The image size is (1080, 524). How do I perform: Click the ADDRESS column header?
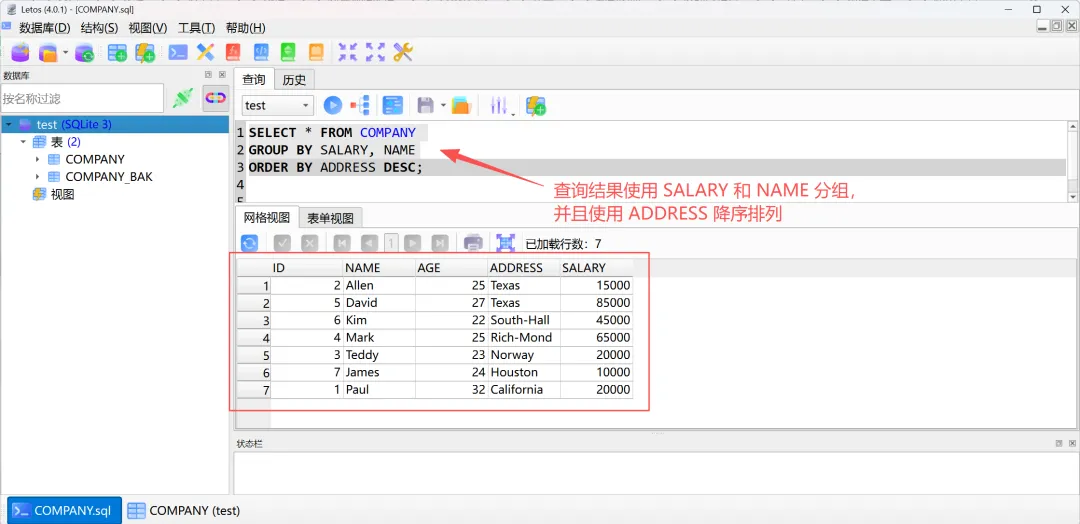click(x=524, y=268)
